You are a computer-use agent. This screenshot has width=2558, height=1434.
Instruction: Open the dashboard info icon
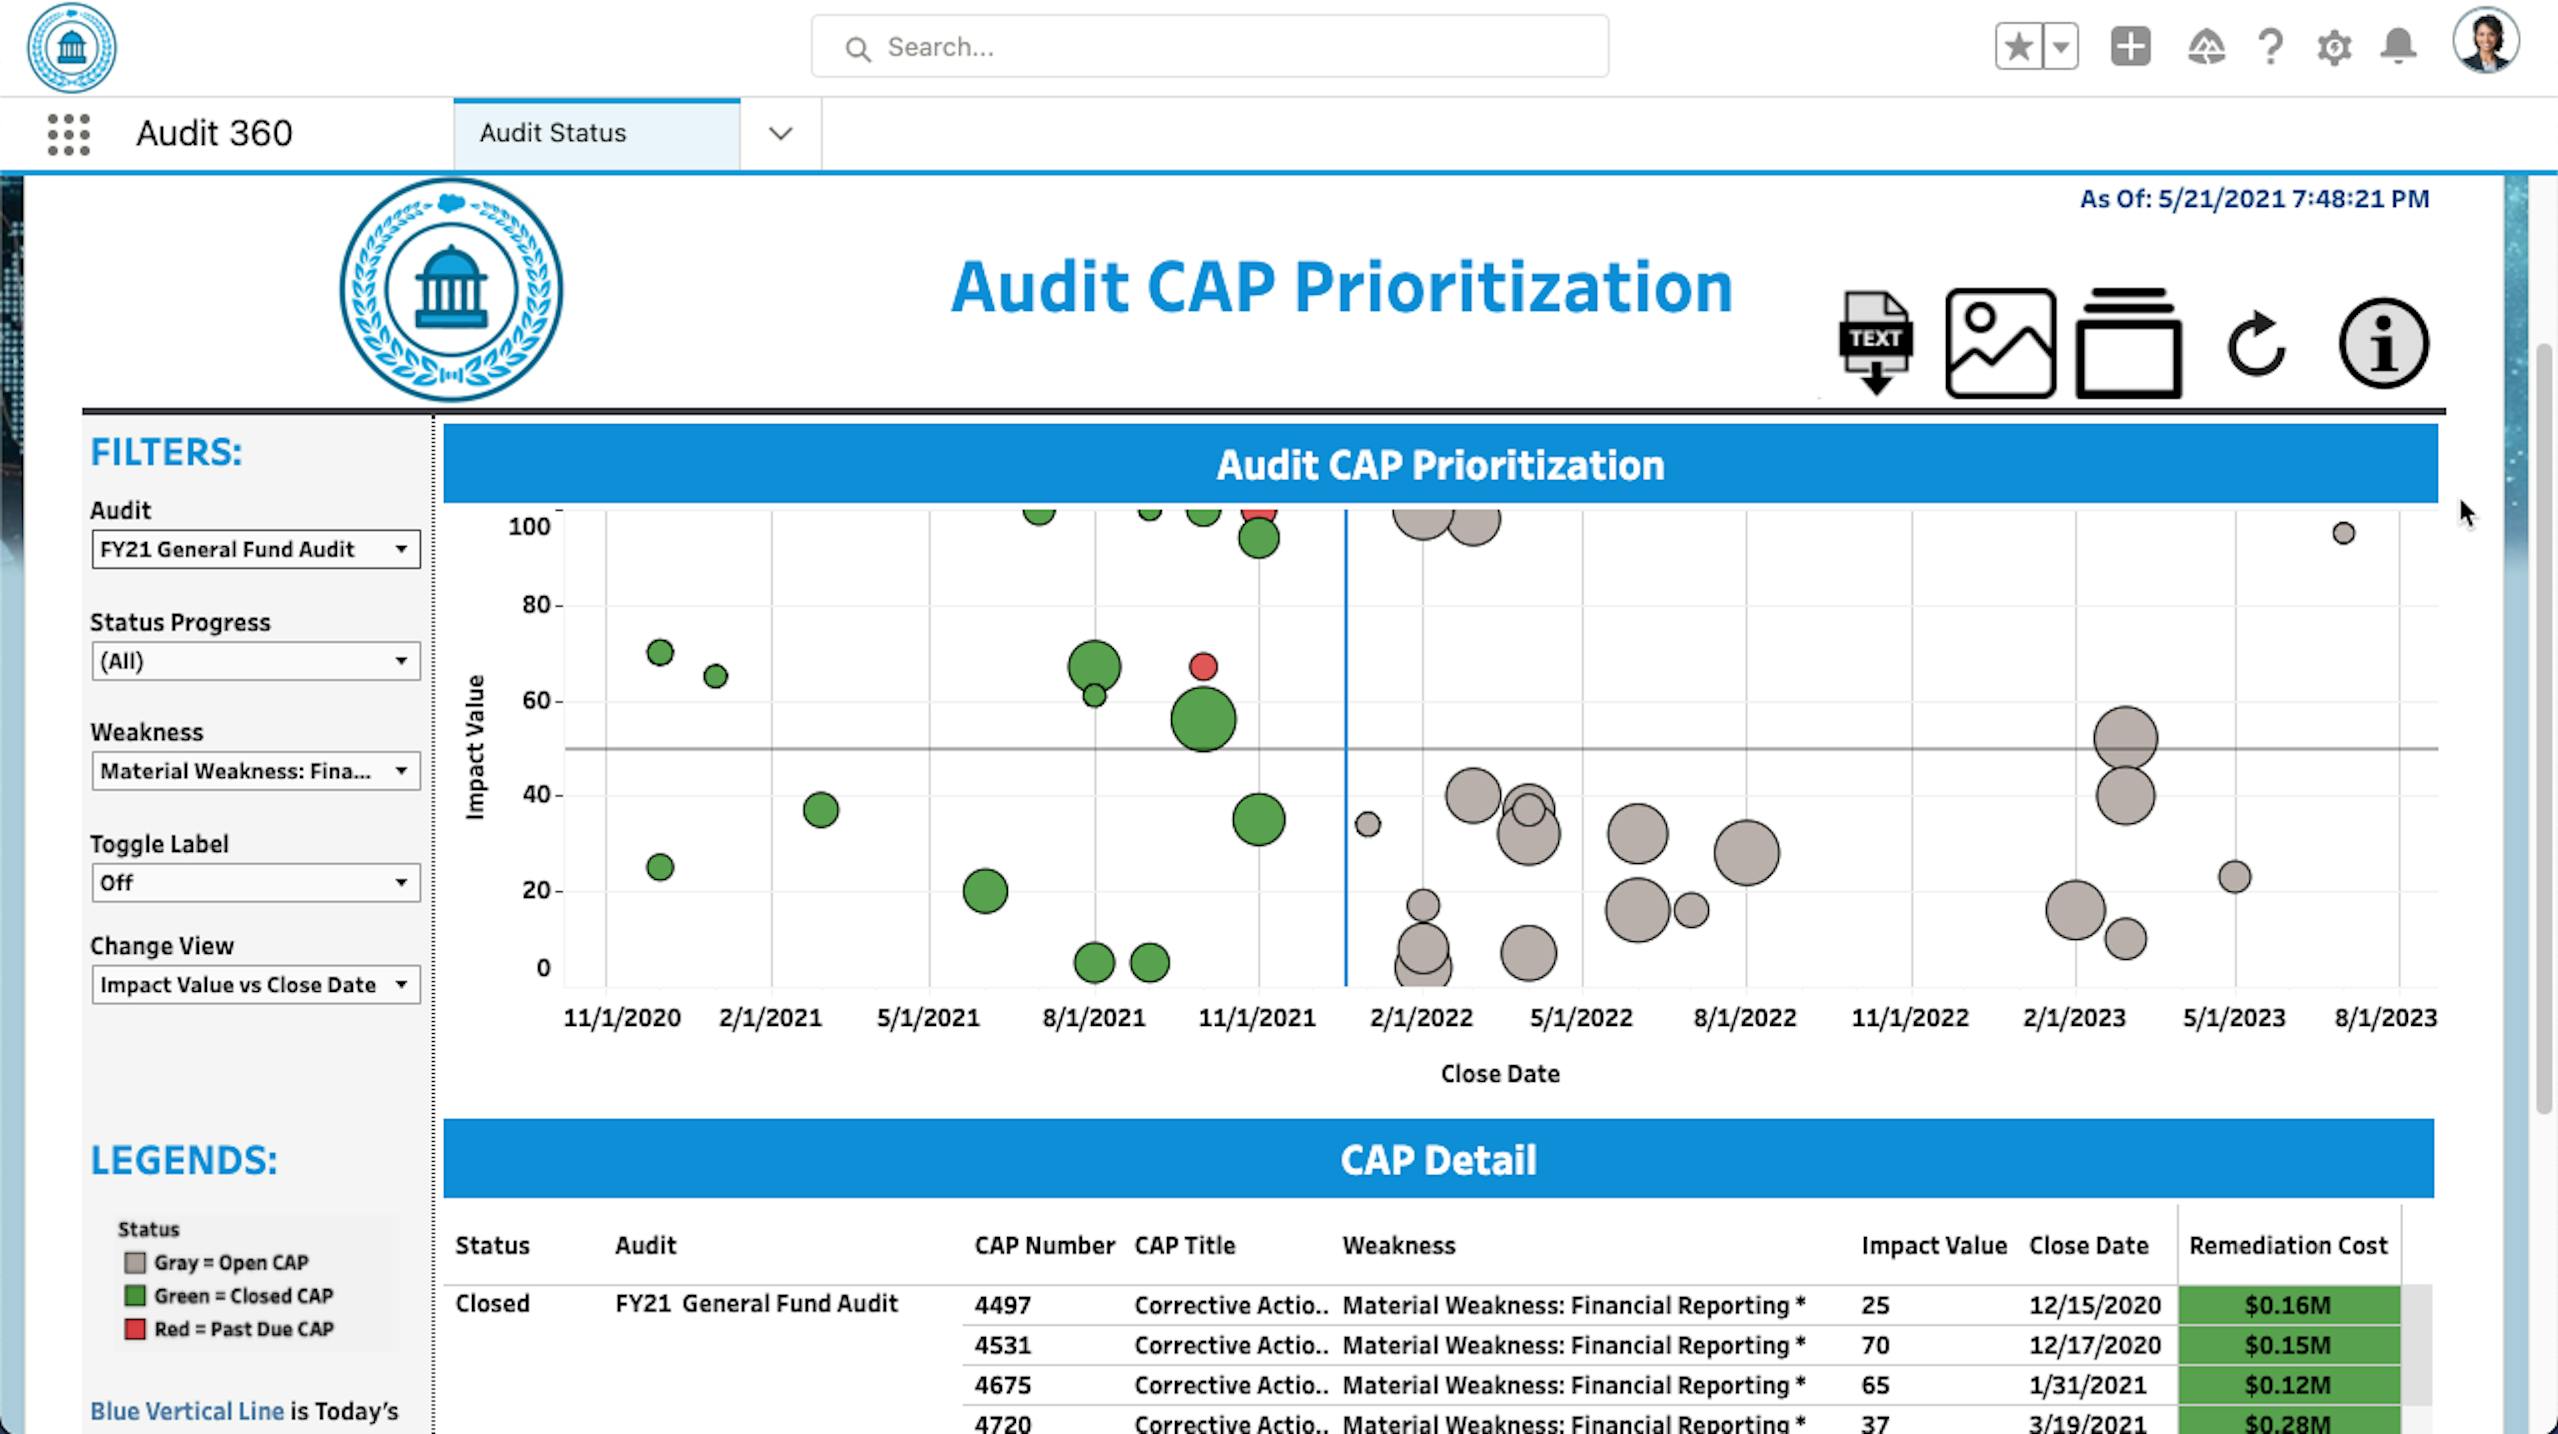2383,343
